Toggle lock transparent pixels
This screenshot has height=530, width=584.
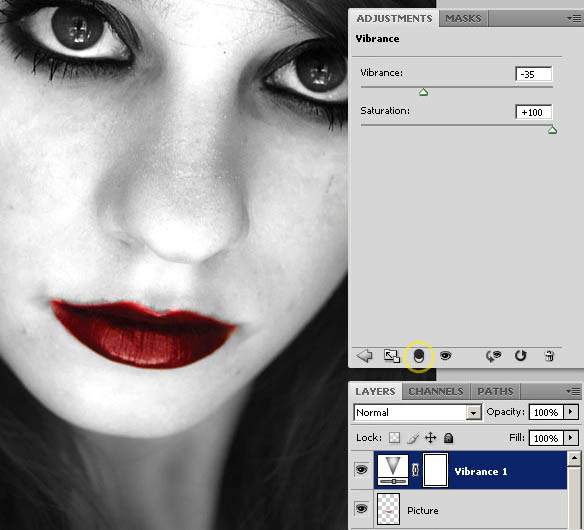click(394, 438)
